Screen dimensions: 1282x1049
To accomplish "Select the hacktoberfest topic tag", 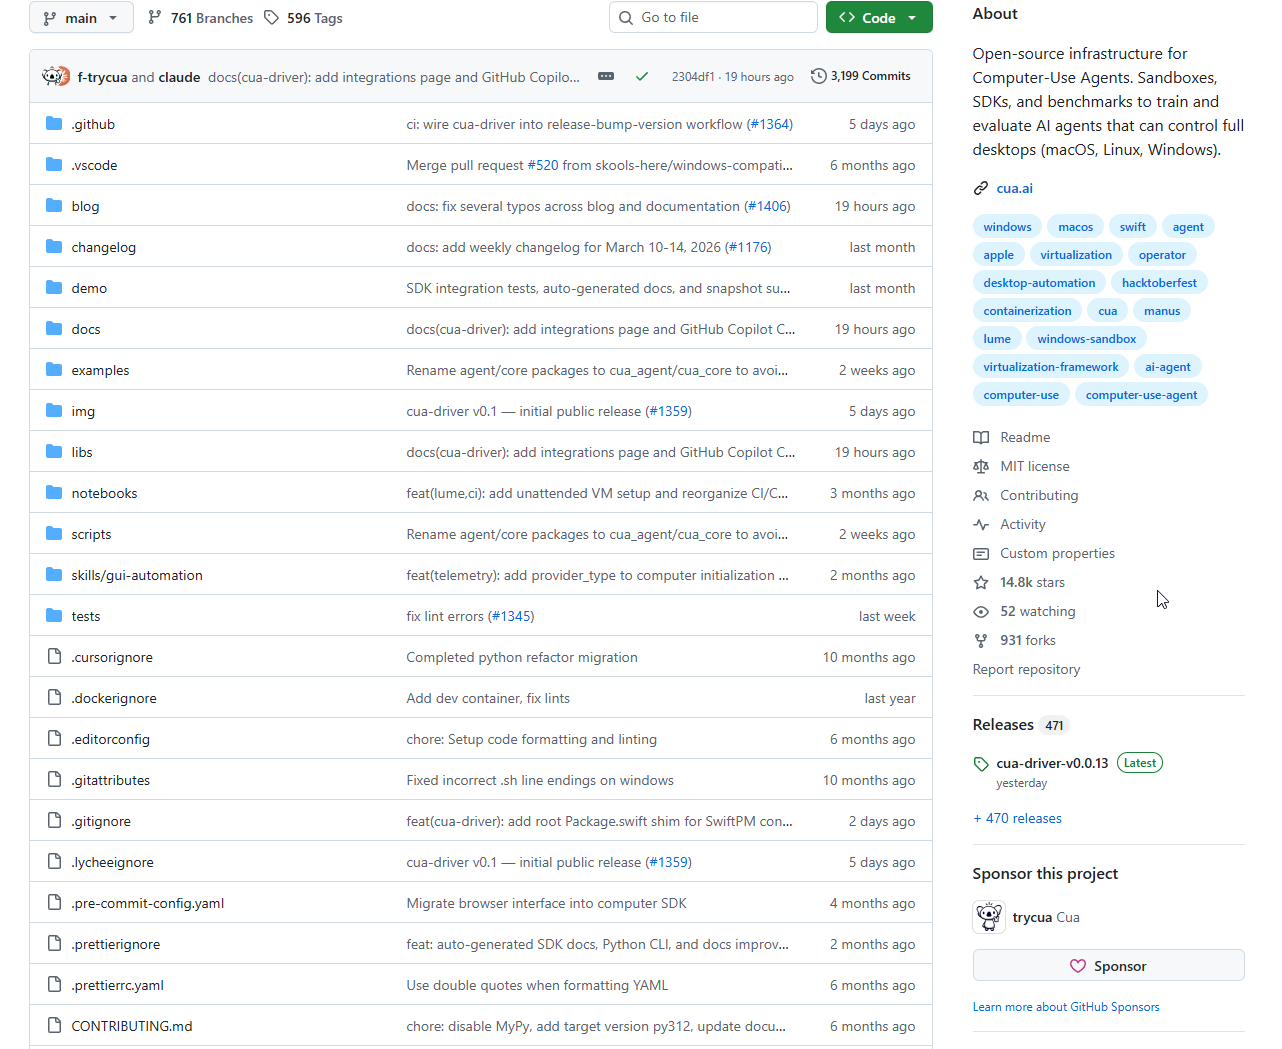I will [1159, 283].
